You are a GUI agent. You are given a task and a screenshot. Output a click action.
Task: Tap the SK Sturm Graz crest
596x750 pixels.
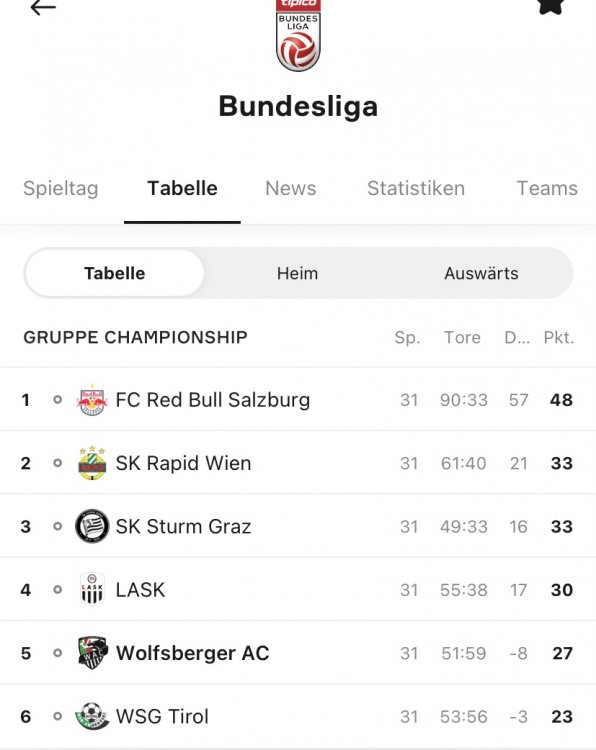click(92, 526)
